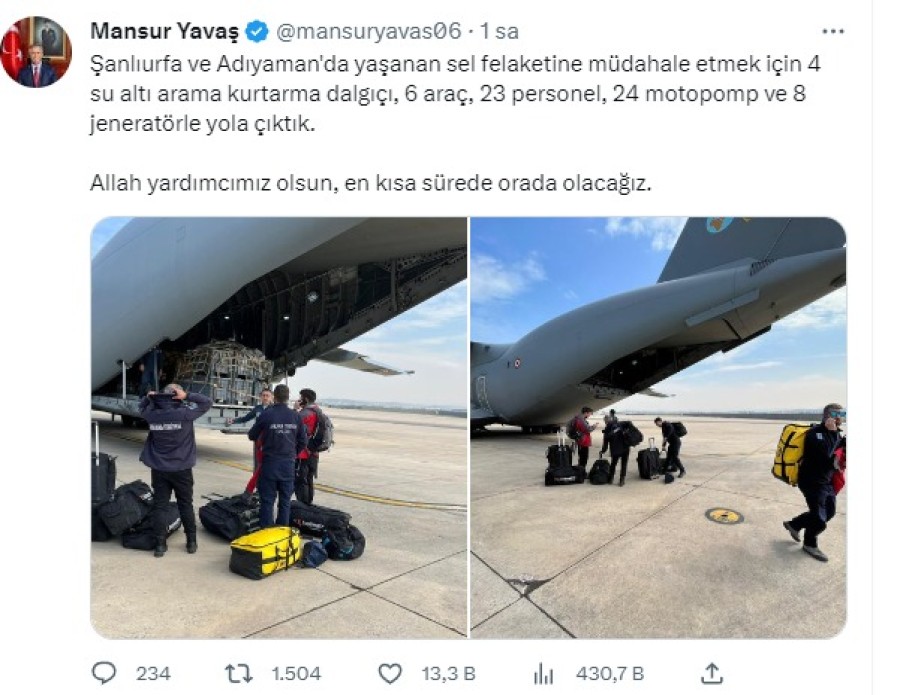
Task: Like the tweet with heart icon
Action: 390,673
